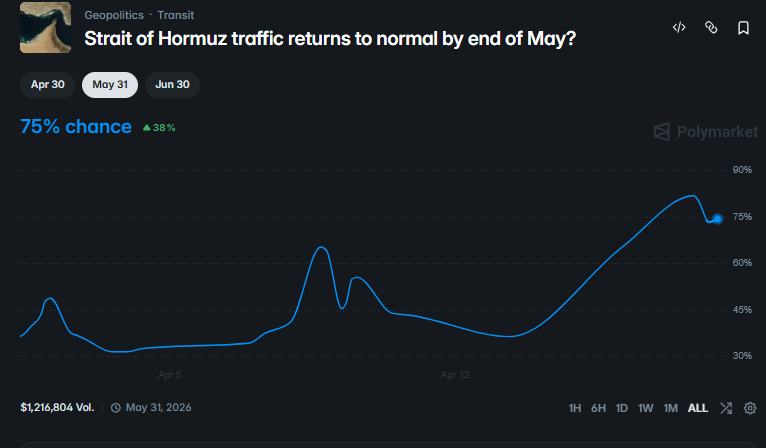The height and width of the screenshot is (448, 766).
Task: Click the market thumbnail image
Action: pos(45,28)
